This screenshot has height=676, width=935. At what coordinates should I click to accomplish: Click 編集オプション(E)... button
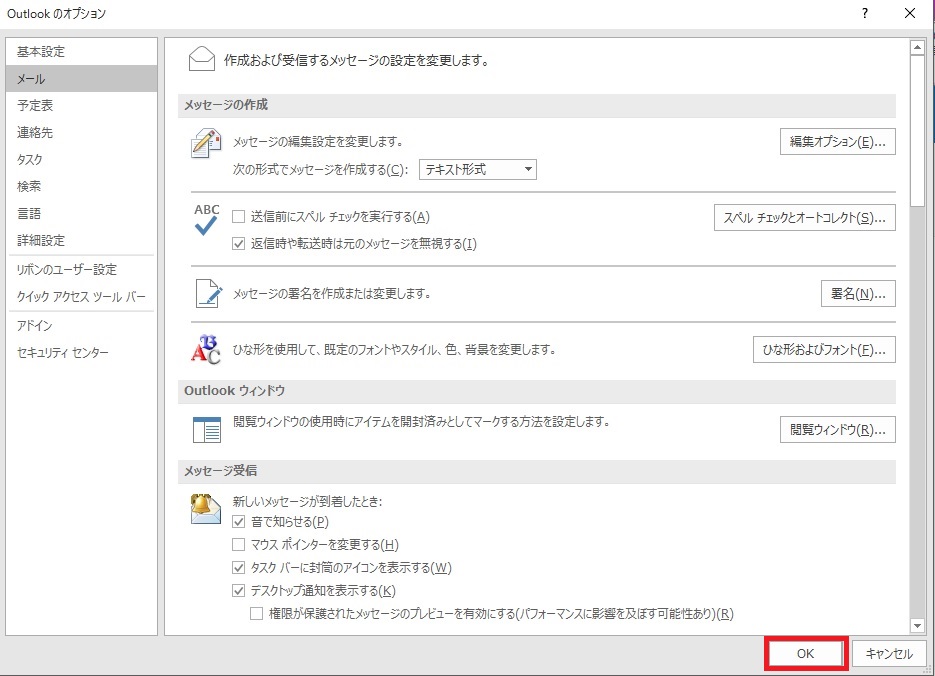[x=837, y=142]
